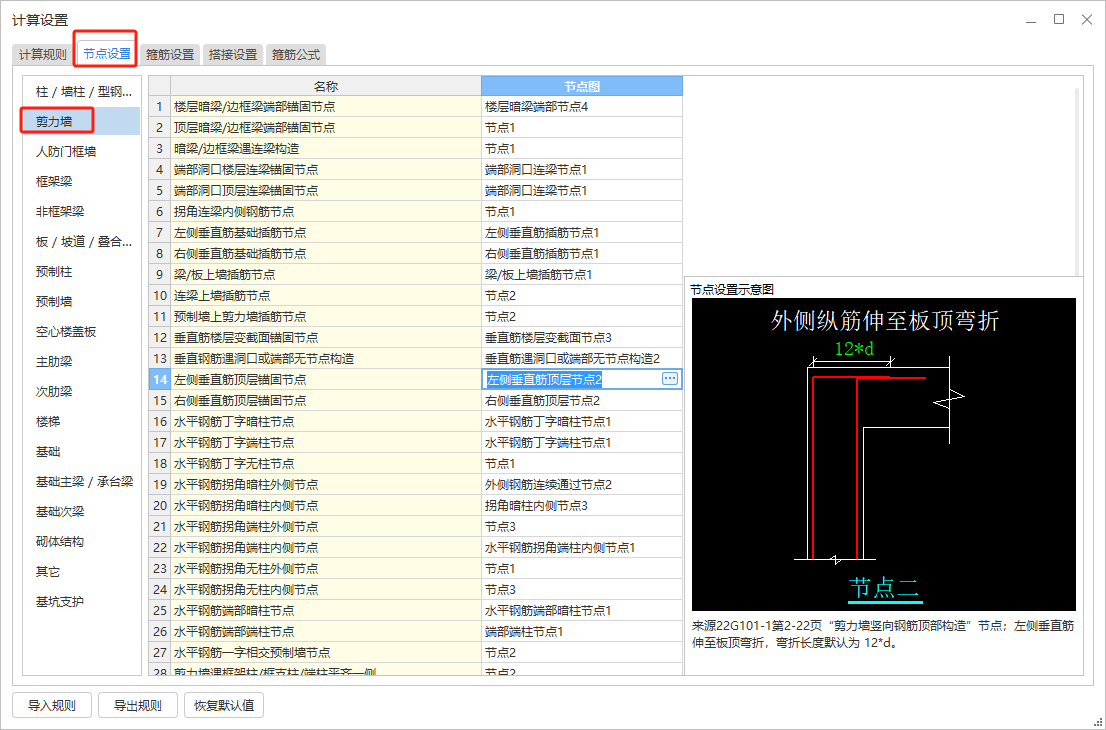Select row 4 端部洞口楼层连梁锚固节点

tap(326, 169)
